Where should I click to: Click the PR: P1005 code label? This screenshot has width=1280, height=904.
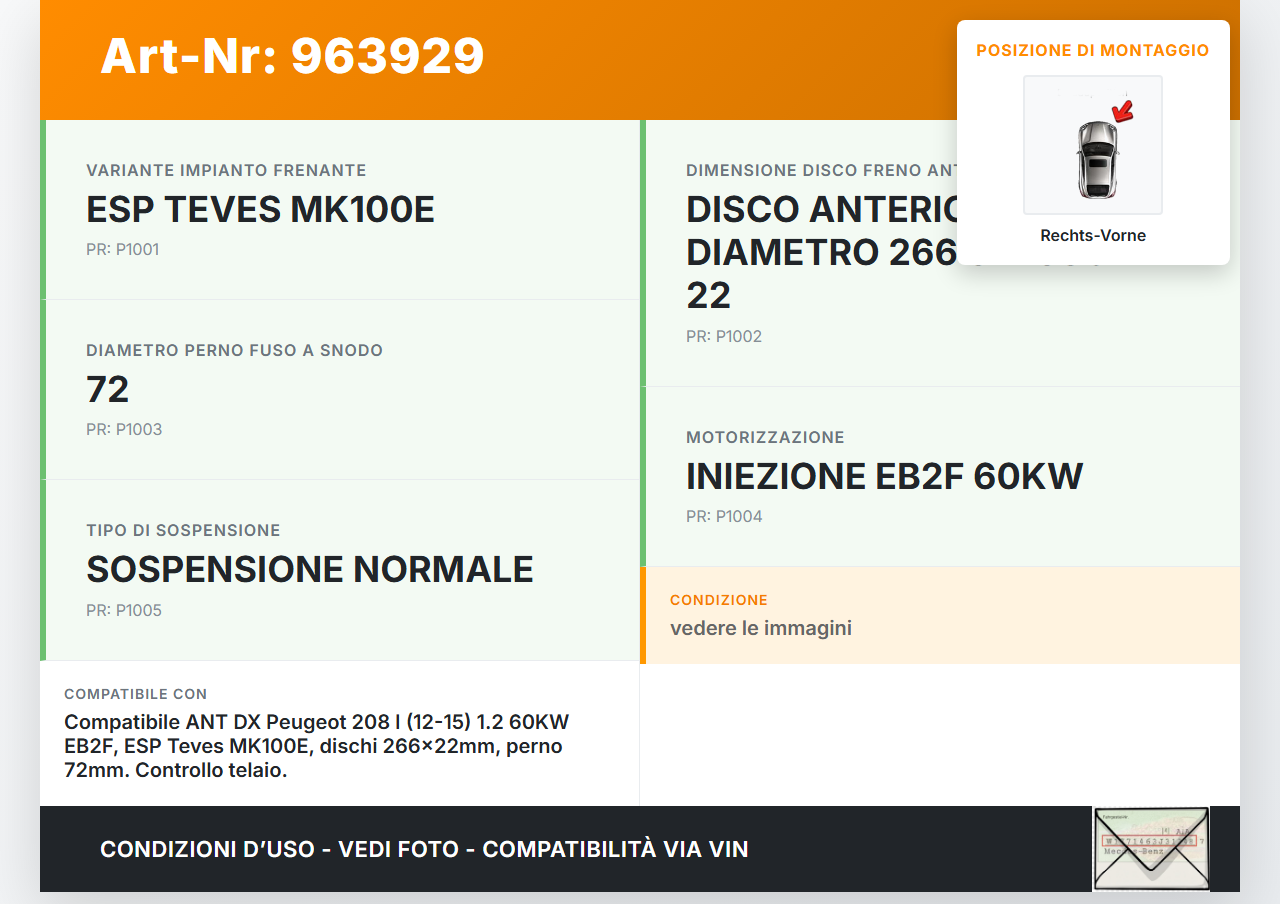(124, 609)
